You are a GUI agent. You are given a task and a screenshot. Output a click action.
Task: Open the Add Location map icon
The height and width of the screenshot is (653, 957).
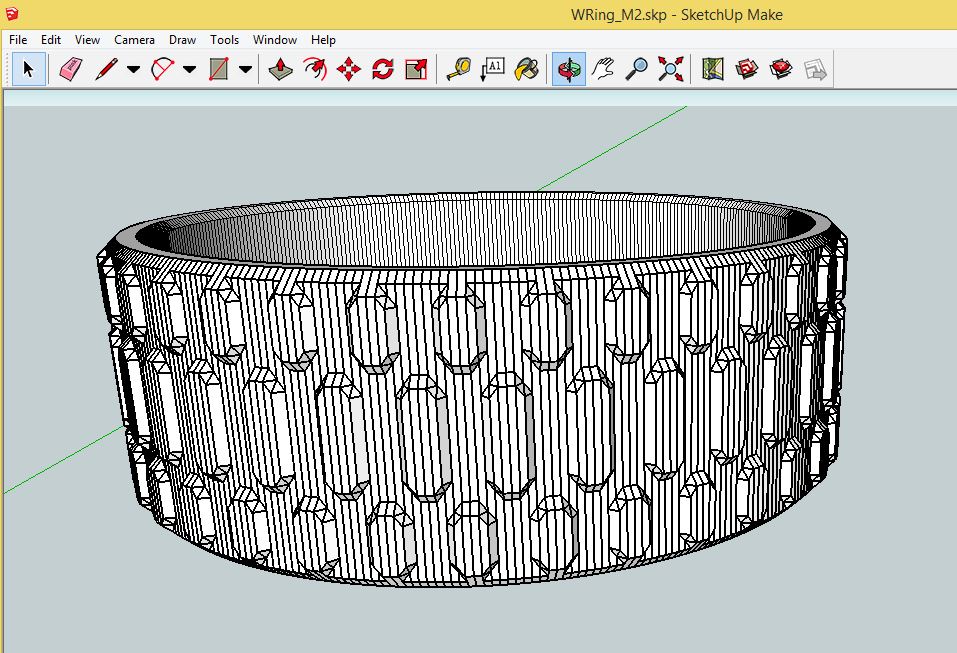pos(712,69)
